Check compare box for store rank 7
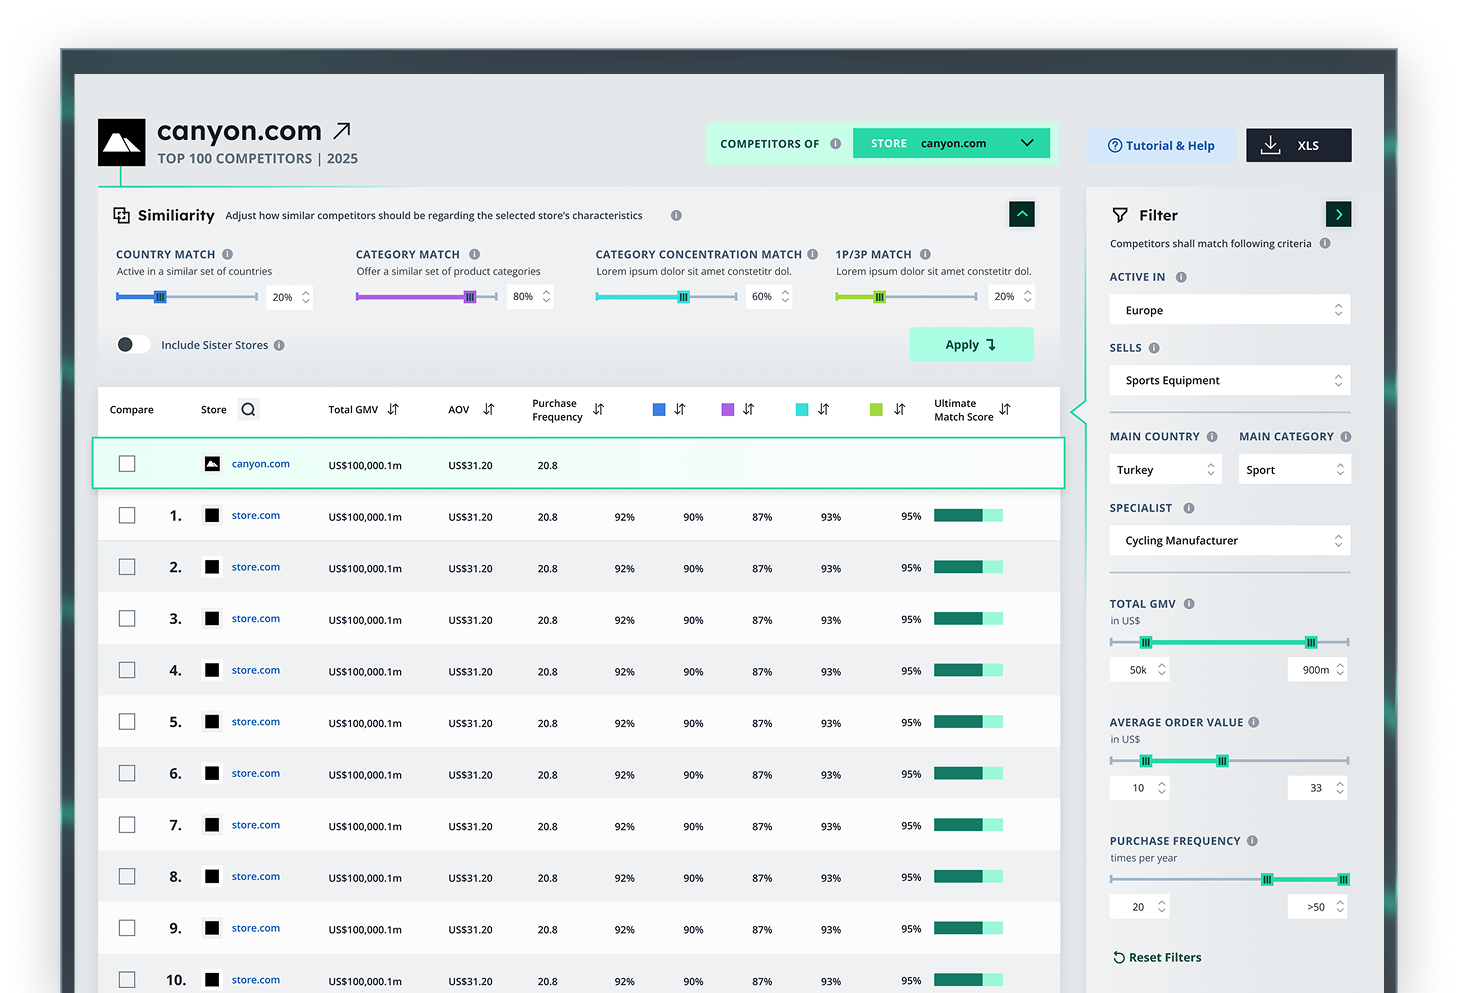The height and width of the screenshot is (993, 1458). click(x=127, y=825)
